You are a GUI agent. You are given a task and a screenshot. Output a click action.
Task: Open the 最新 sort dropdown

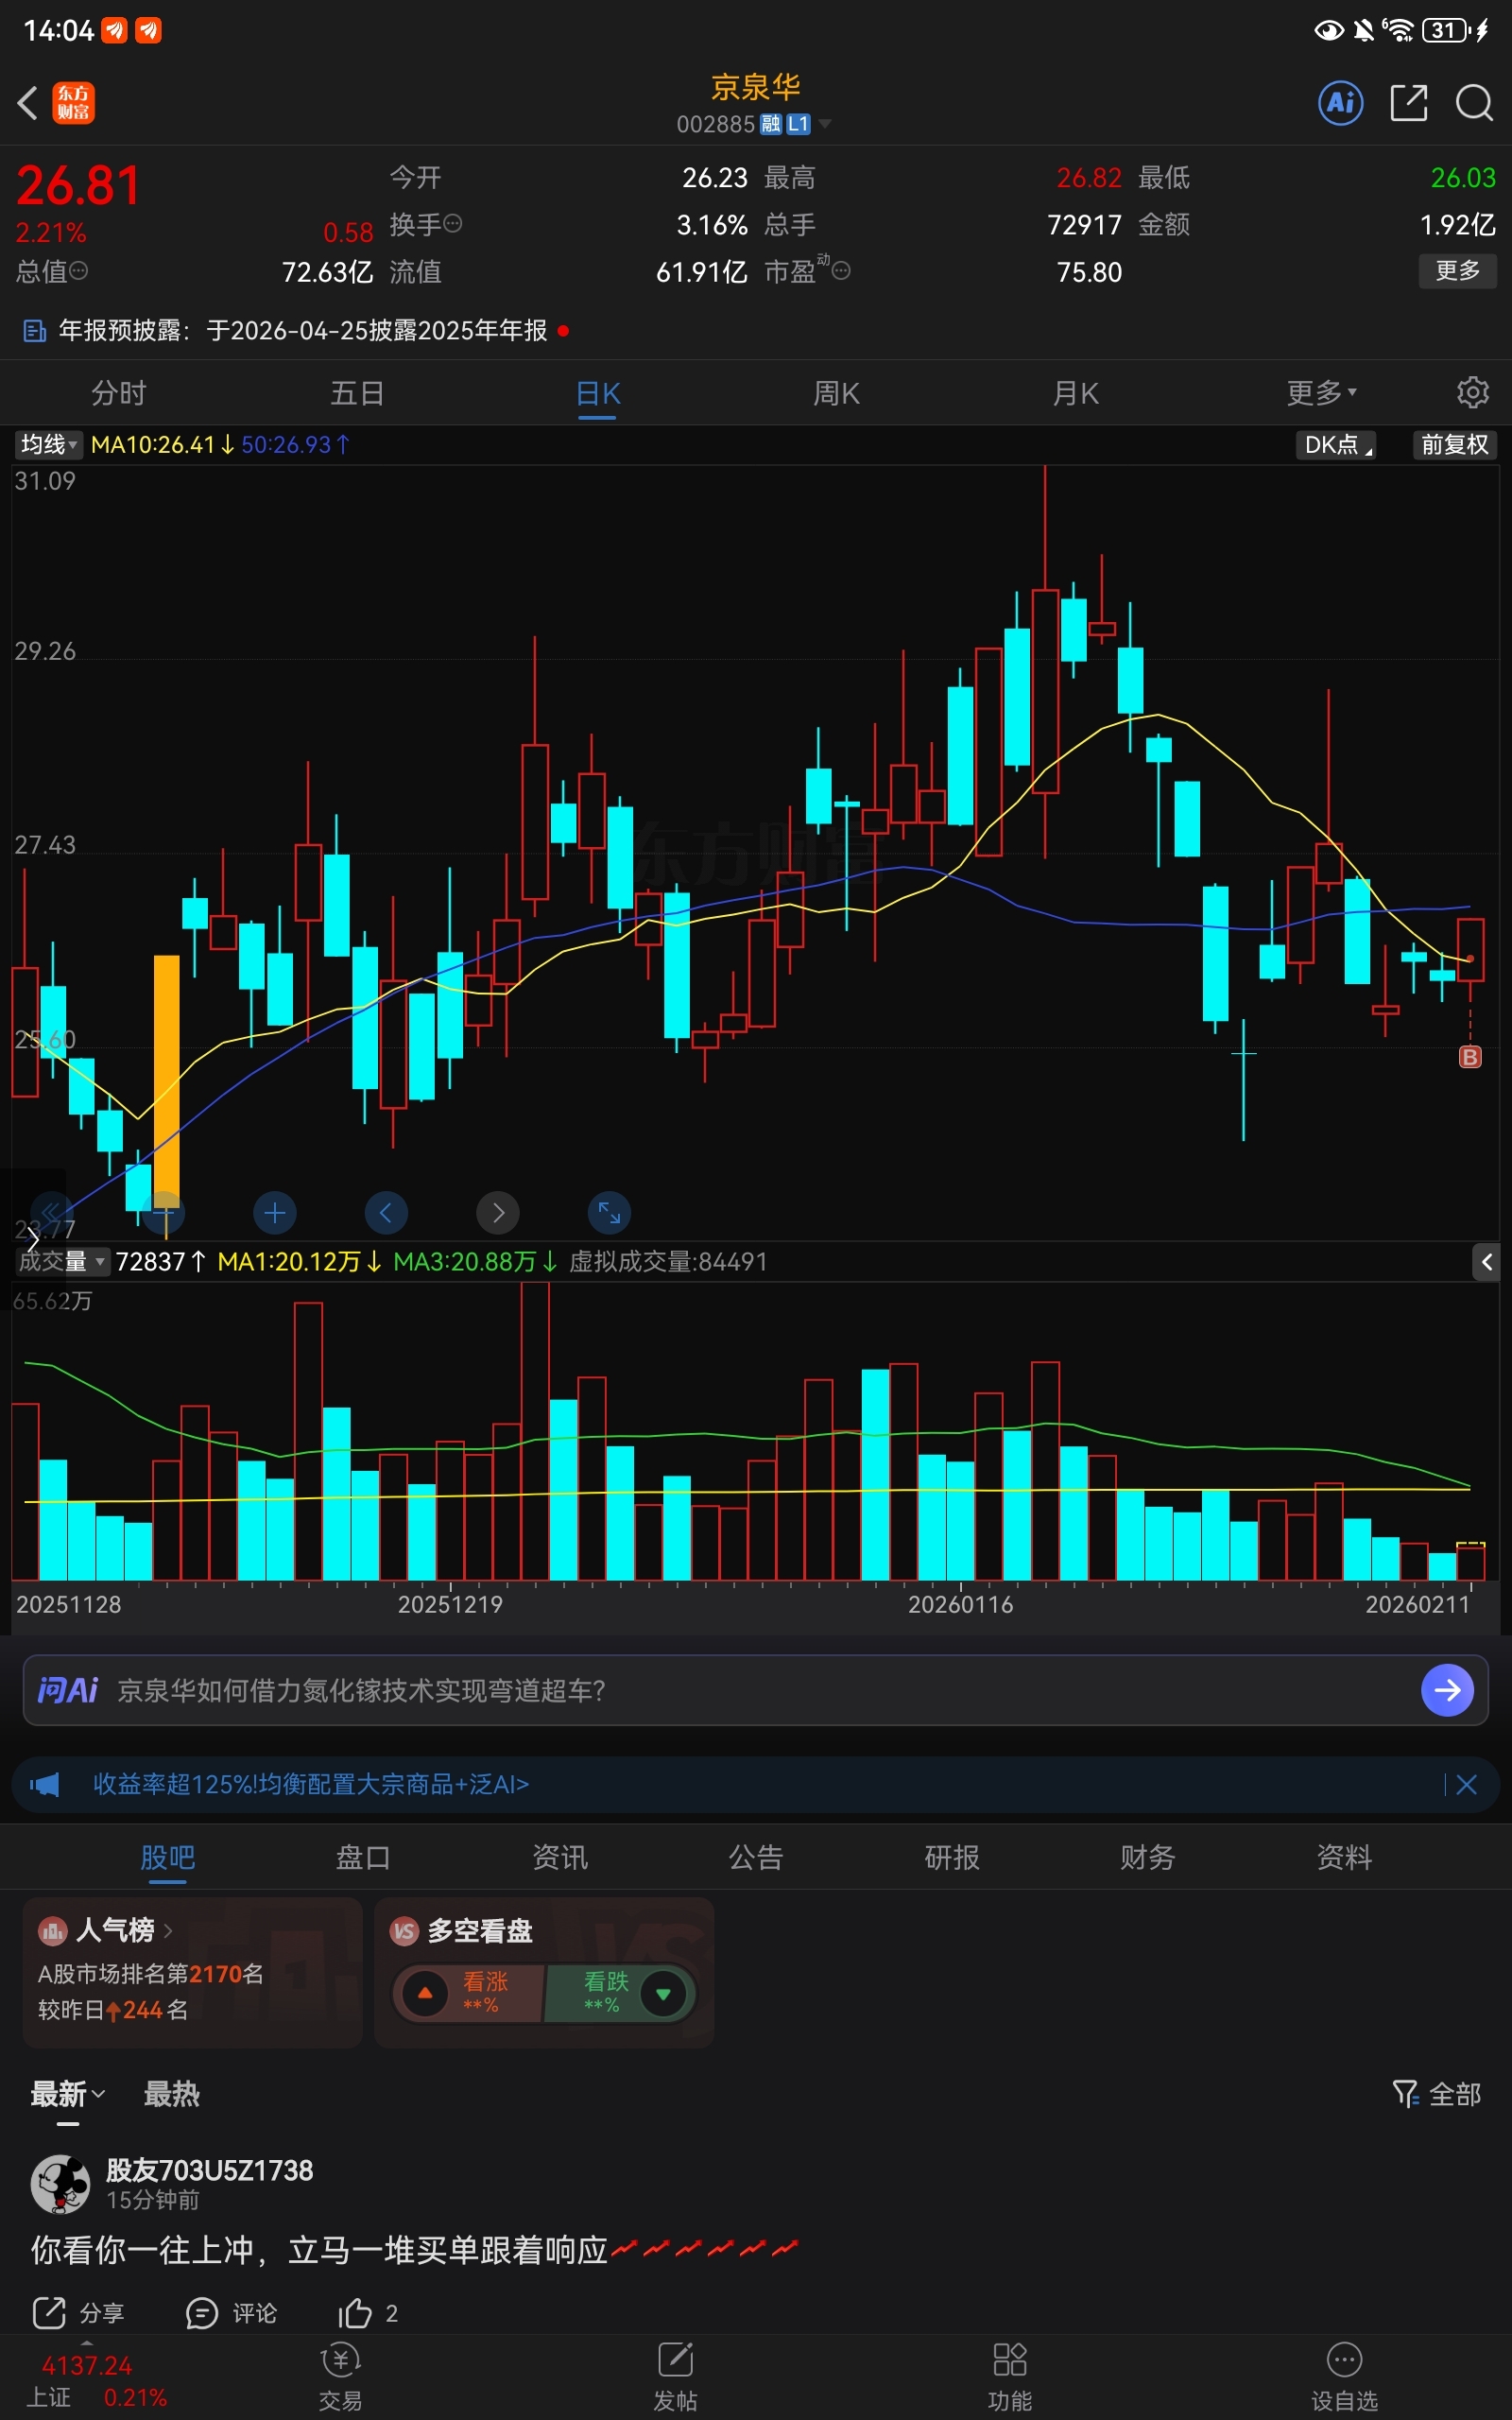[x=67, y=2093]
